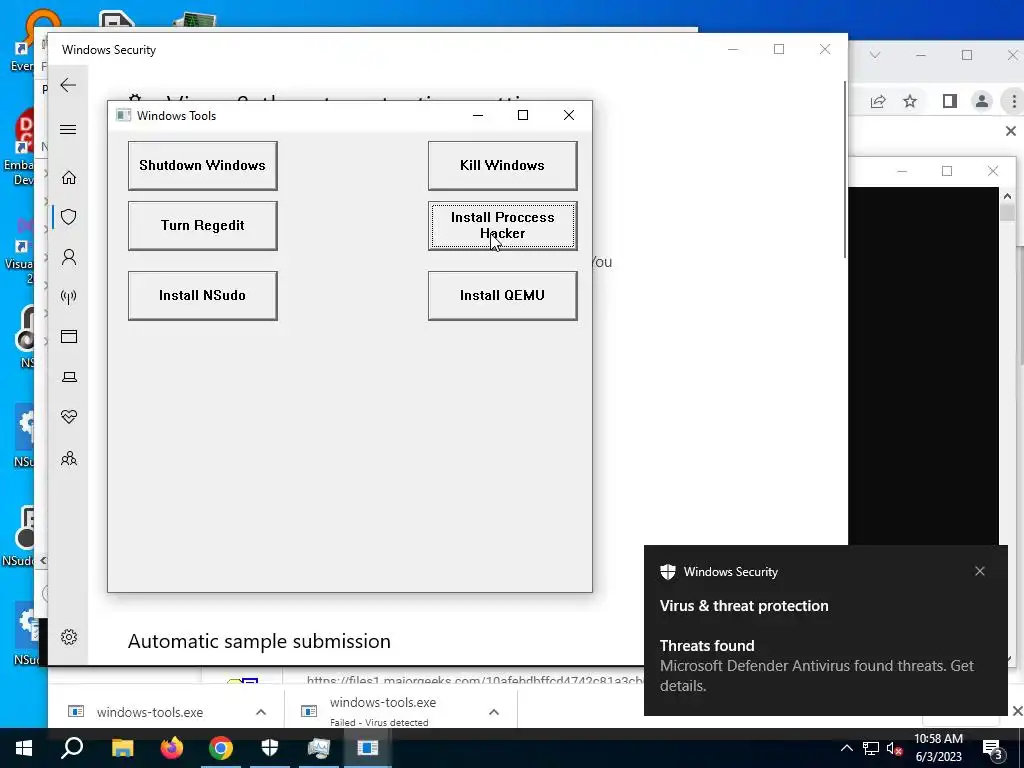
Task: Switch to Windows Tools taskbar icon
Action: coord(368,748)
